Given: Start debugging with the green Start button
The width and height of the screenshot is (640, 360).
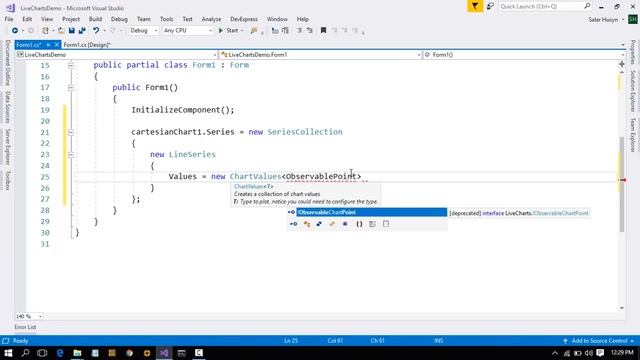Looking at the screenshot, I should coord(229,31).
